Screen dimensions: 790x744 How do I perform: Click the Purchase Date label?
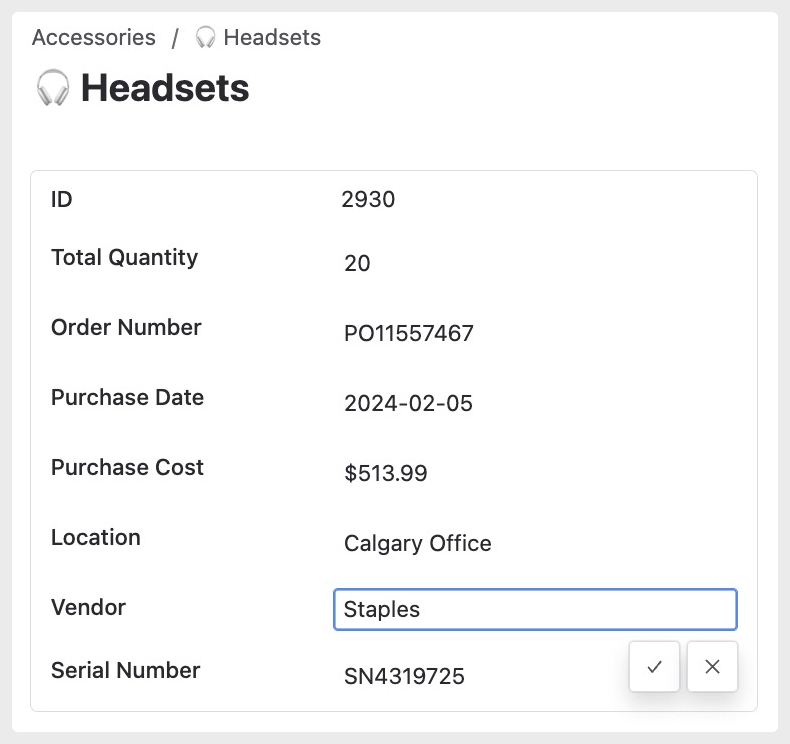tap(127, 397)
